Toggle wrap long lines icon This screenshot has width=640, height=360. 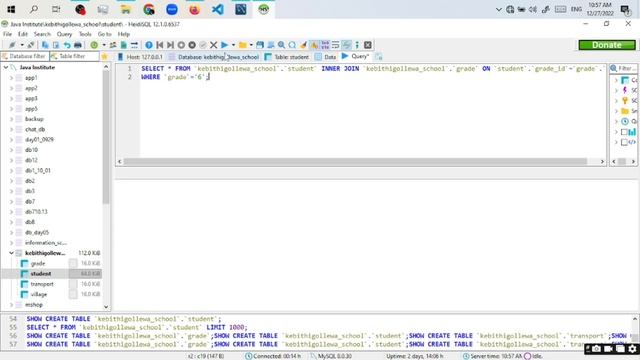pos(336,45)
